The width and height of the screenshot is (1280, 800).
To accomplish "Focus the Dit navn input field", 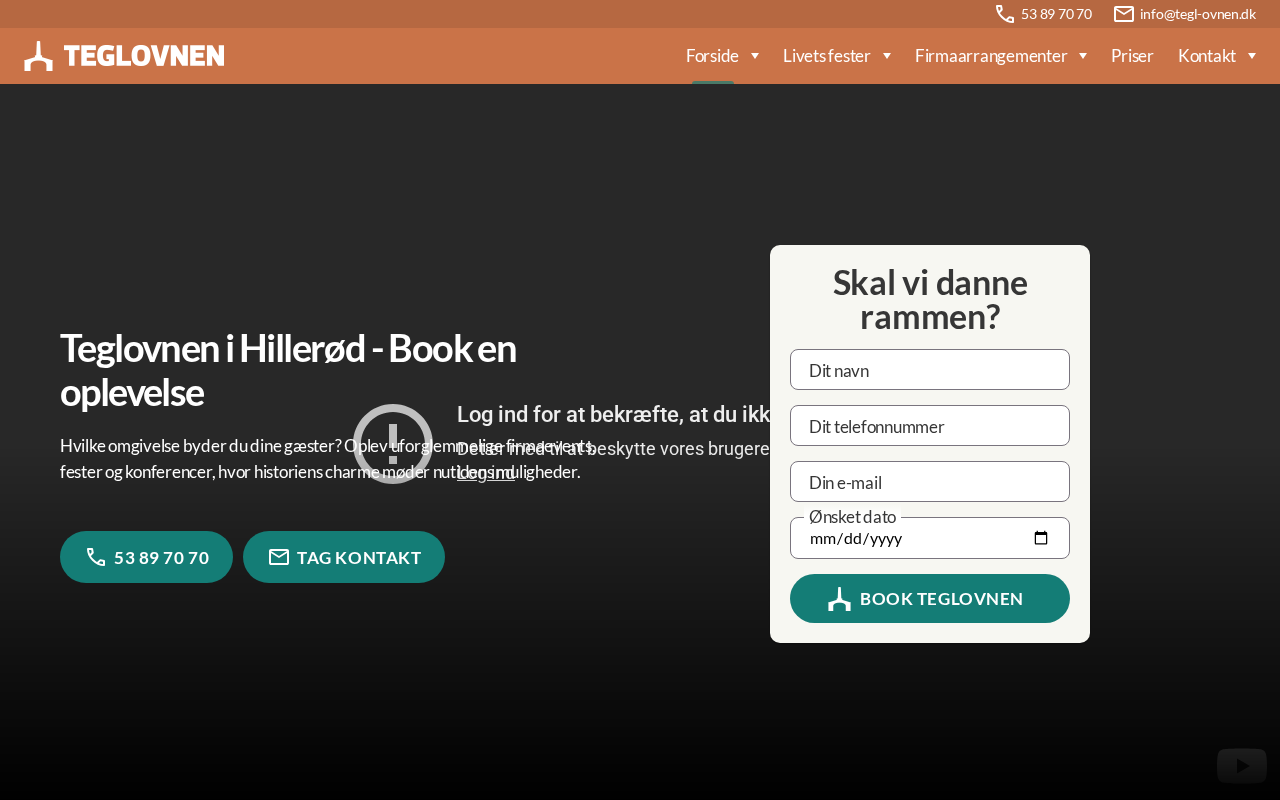I will click(930, 370).
